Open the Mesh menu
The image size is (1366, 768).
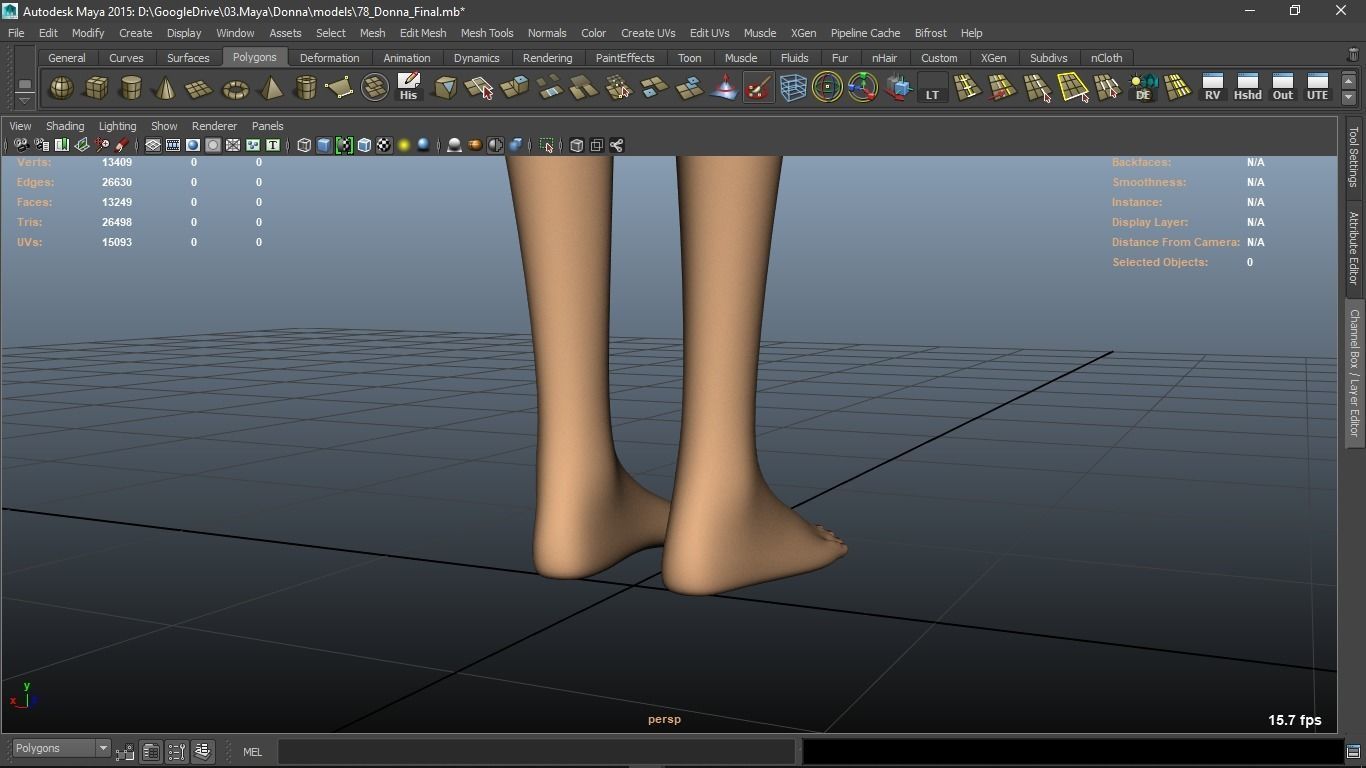(372, 33)
